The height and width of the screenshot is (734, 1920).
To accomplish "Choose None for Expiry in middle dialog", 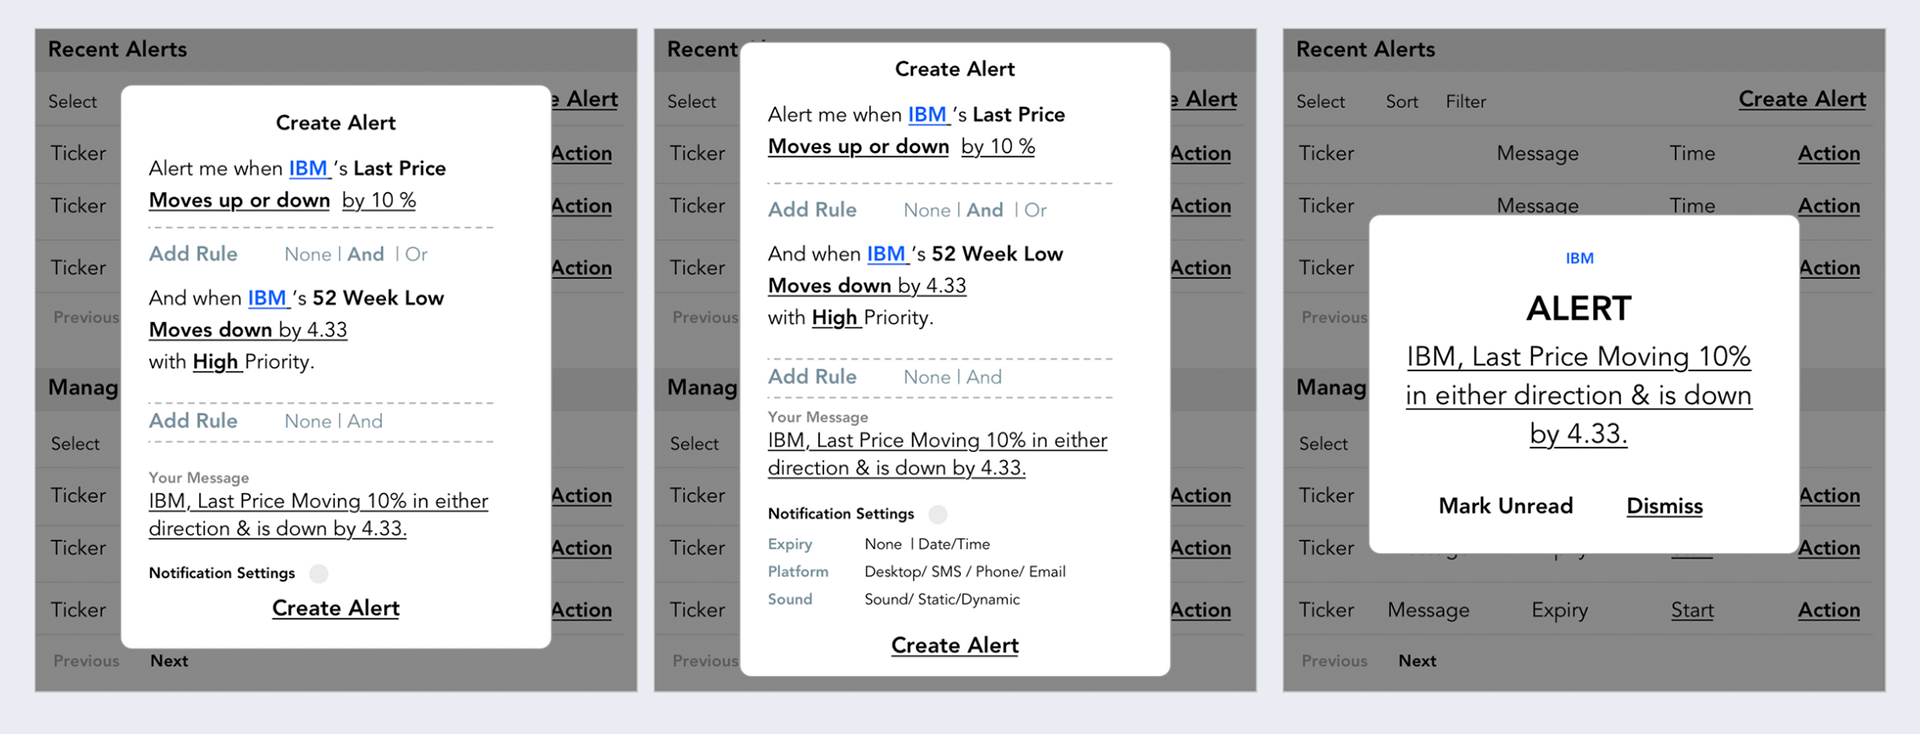I will (883, 544).
